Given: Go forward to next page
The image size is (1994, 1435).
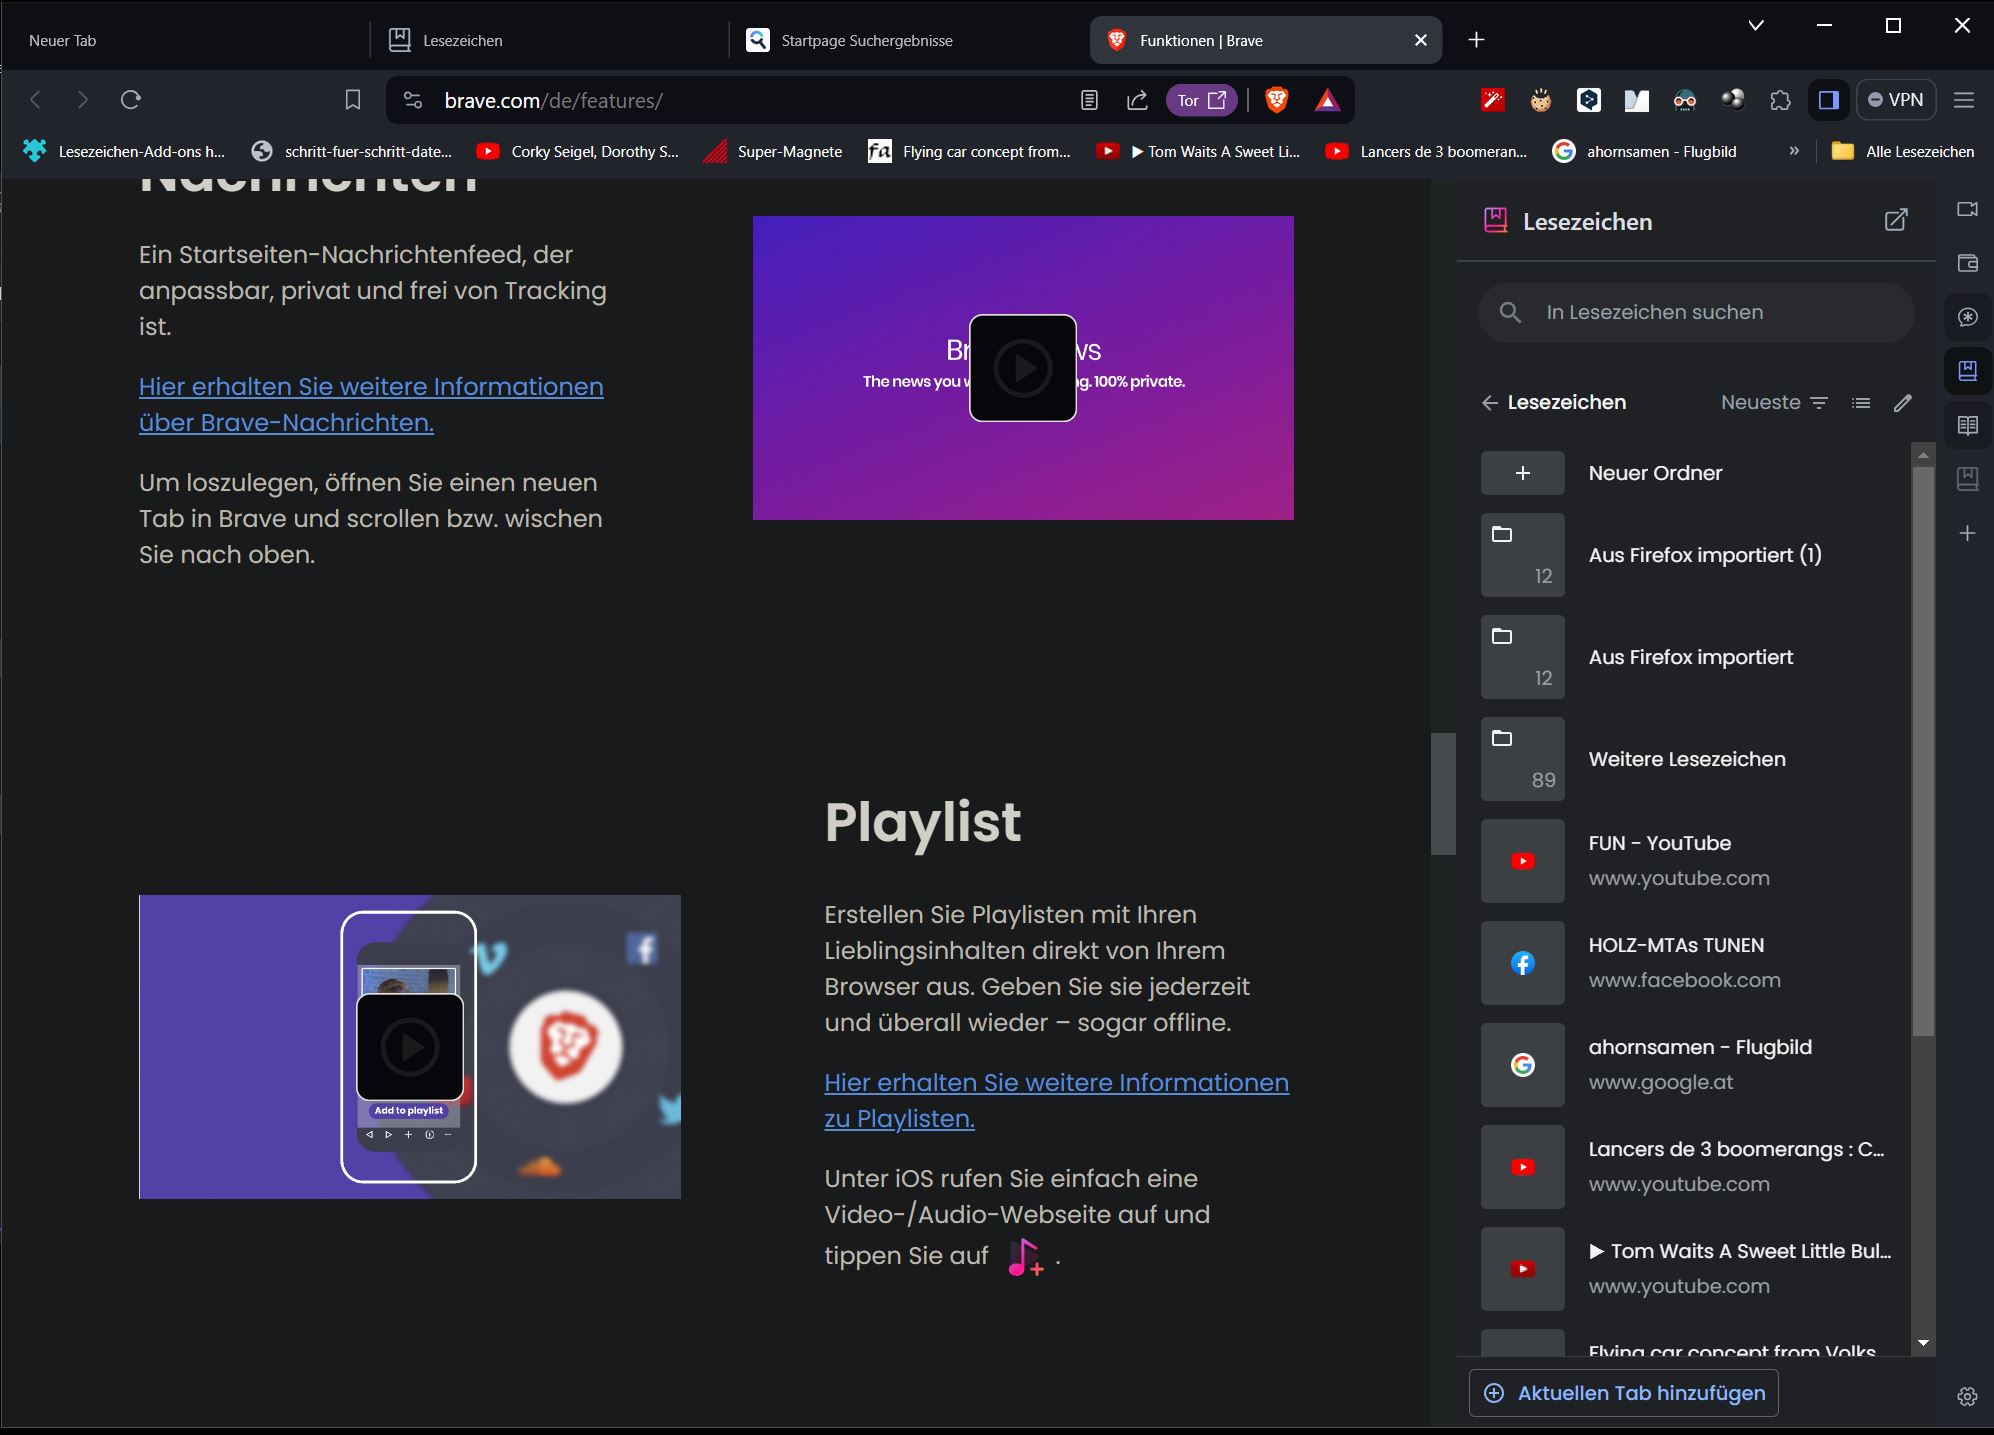Looking at the screenshot, I should (x=83, y=99).
